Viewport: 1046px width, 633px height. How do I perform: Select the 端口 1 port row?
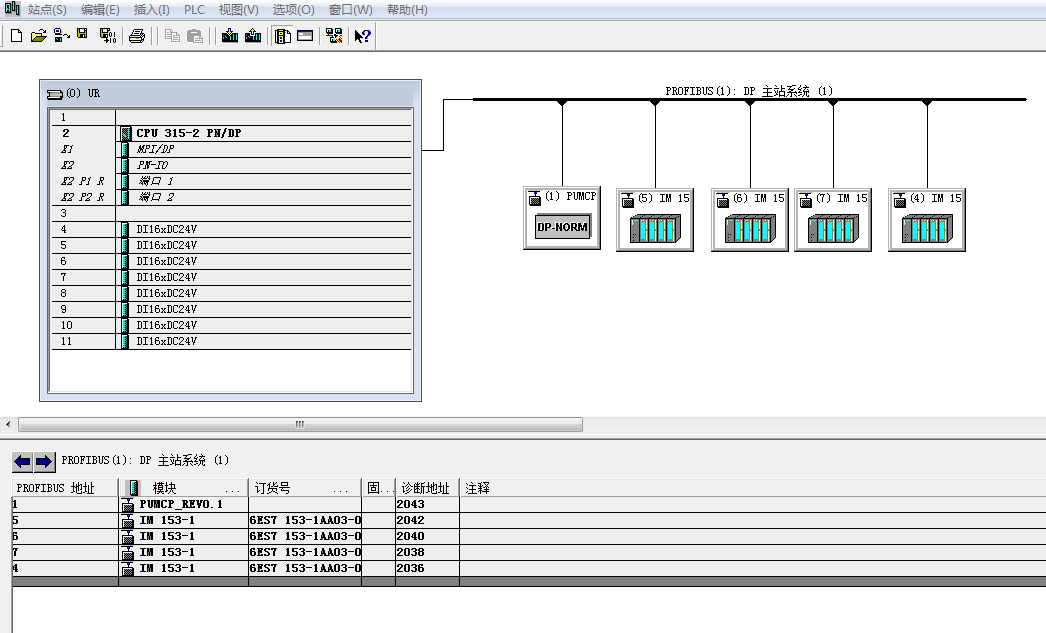(231, 181)
